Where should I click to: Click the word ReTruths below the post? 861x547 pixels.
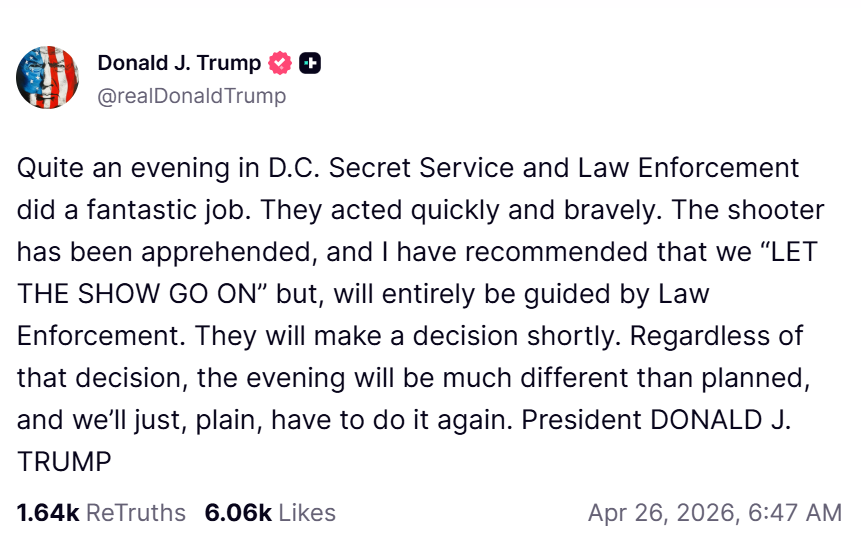pos(136,513)
